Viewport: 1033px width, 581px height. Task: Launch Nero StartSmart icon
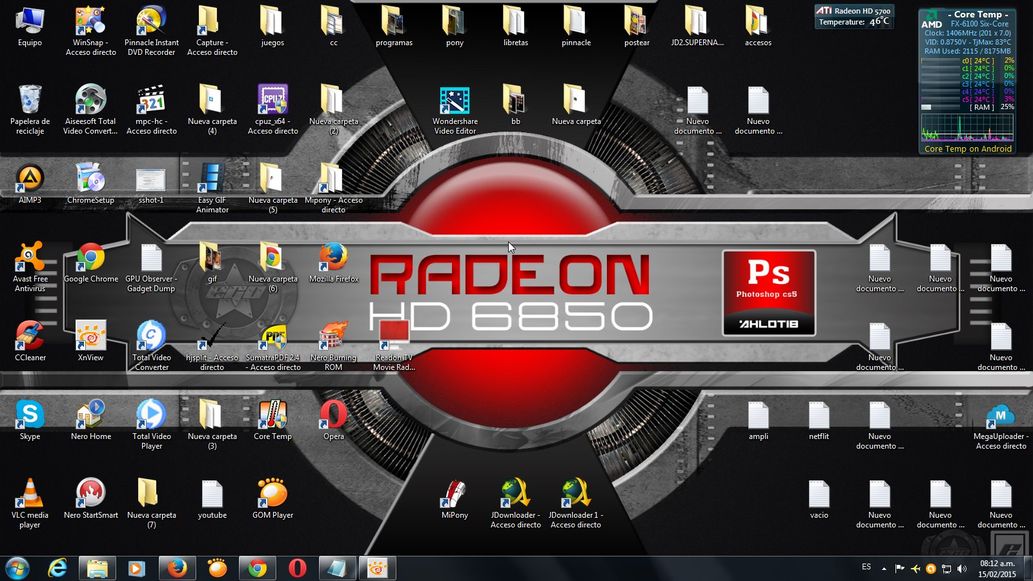tap(90, 493)
